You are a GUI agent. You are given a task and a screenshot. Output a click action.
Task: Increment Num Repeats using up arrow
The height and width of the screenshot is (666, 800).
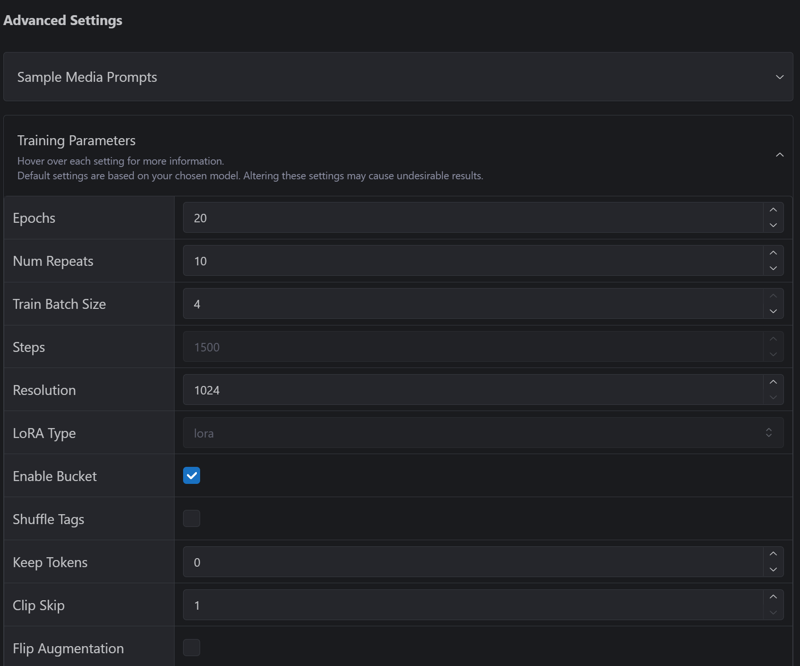point(772,254)
